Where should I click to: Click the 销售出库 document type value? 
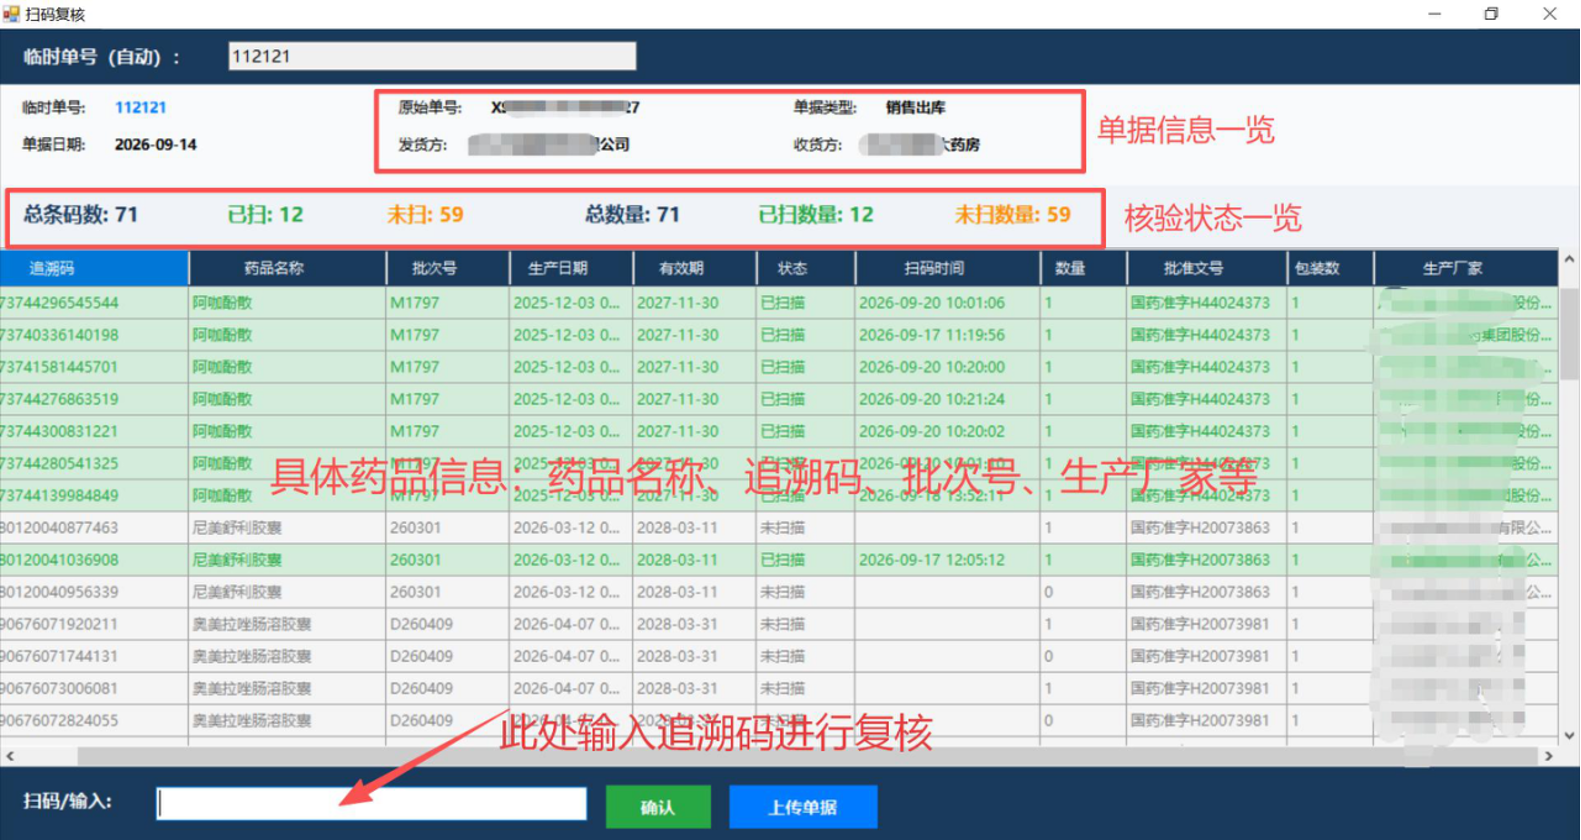coord(915,107)
